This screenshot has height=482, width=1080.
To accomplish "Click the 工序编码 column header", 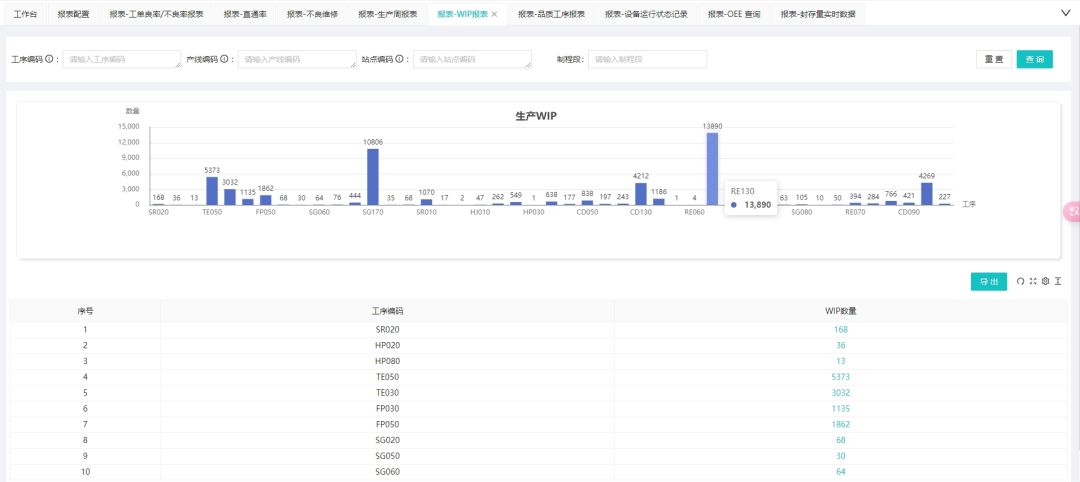I will click(x=387, y=311).
